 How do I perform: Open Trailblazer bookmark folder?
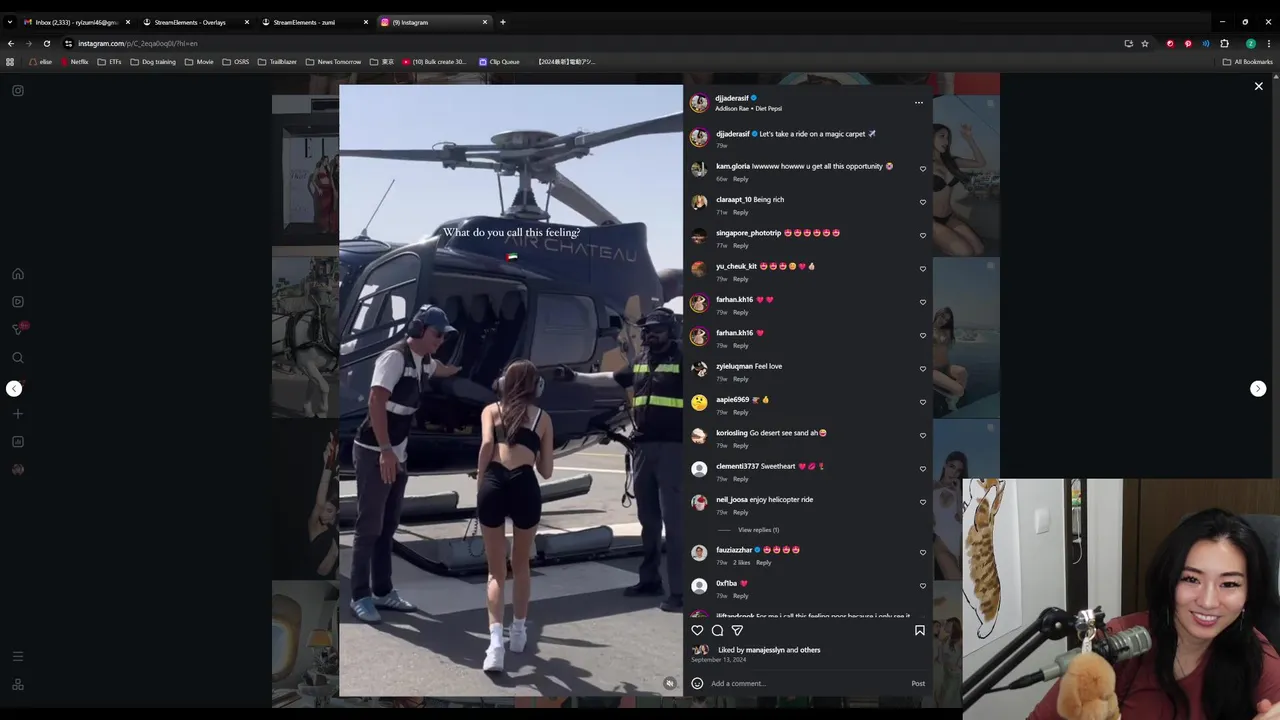point(277,62)
